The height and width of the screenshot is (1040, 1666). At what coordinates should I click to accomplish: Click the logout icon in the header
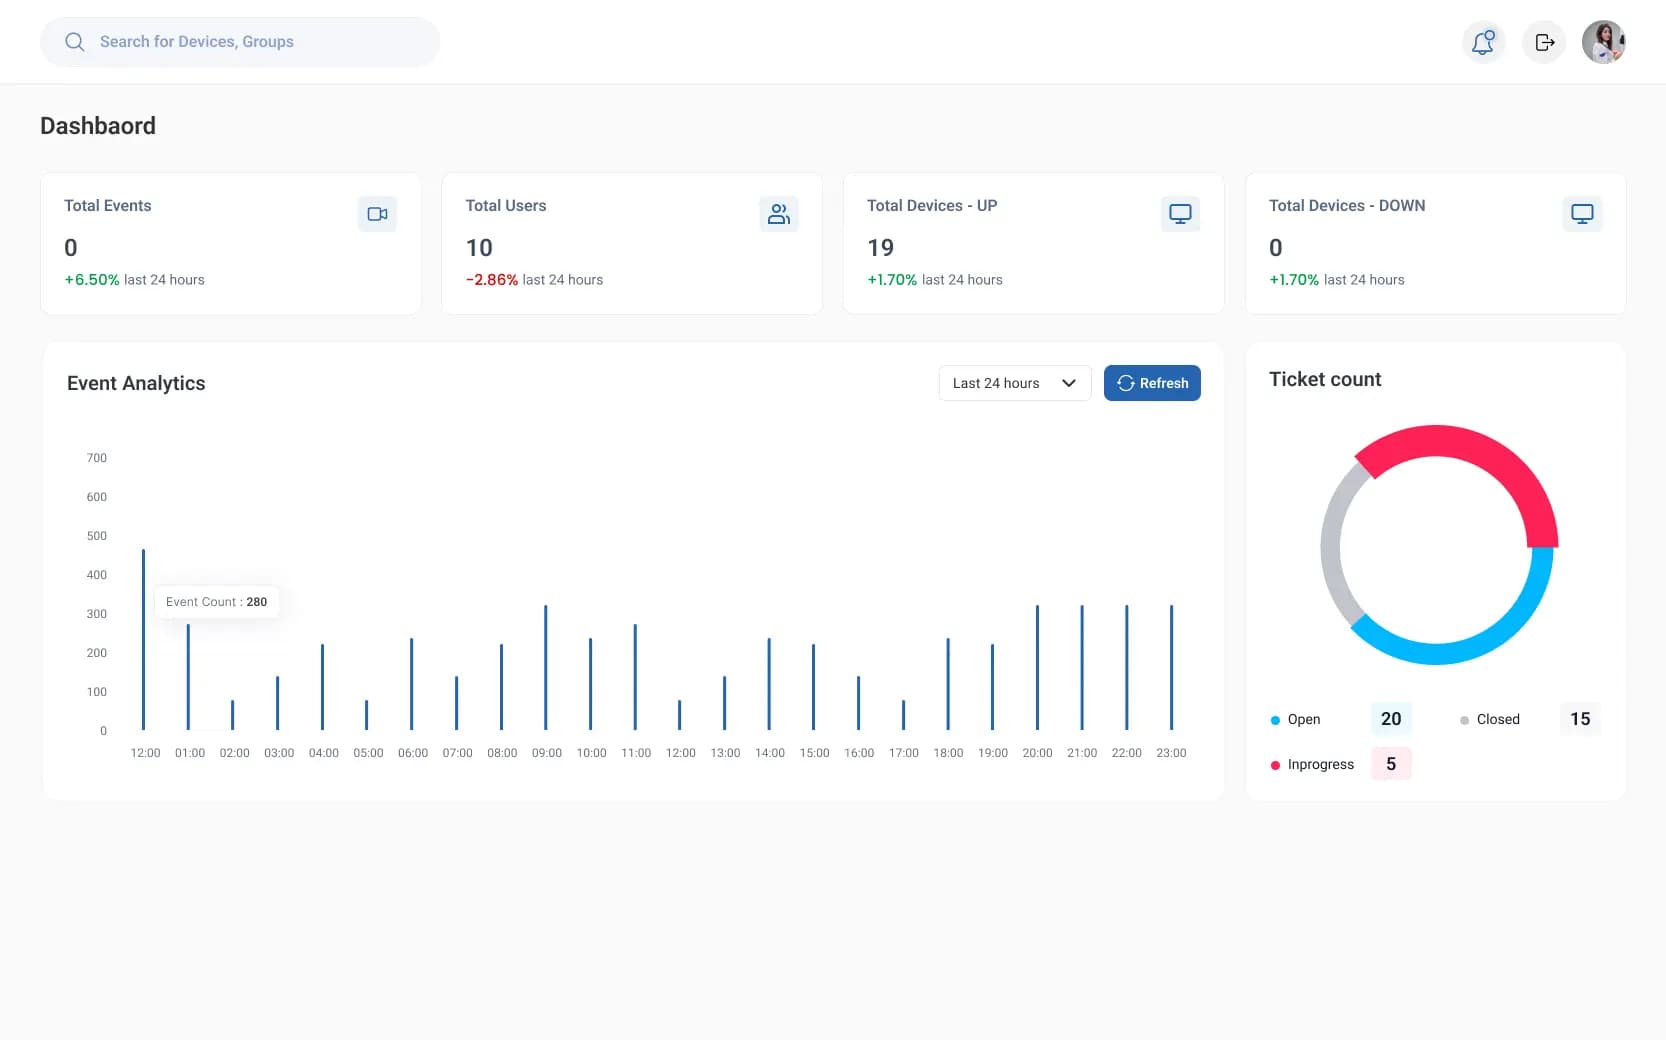[1543, 42]
